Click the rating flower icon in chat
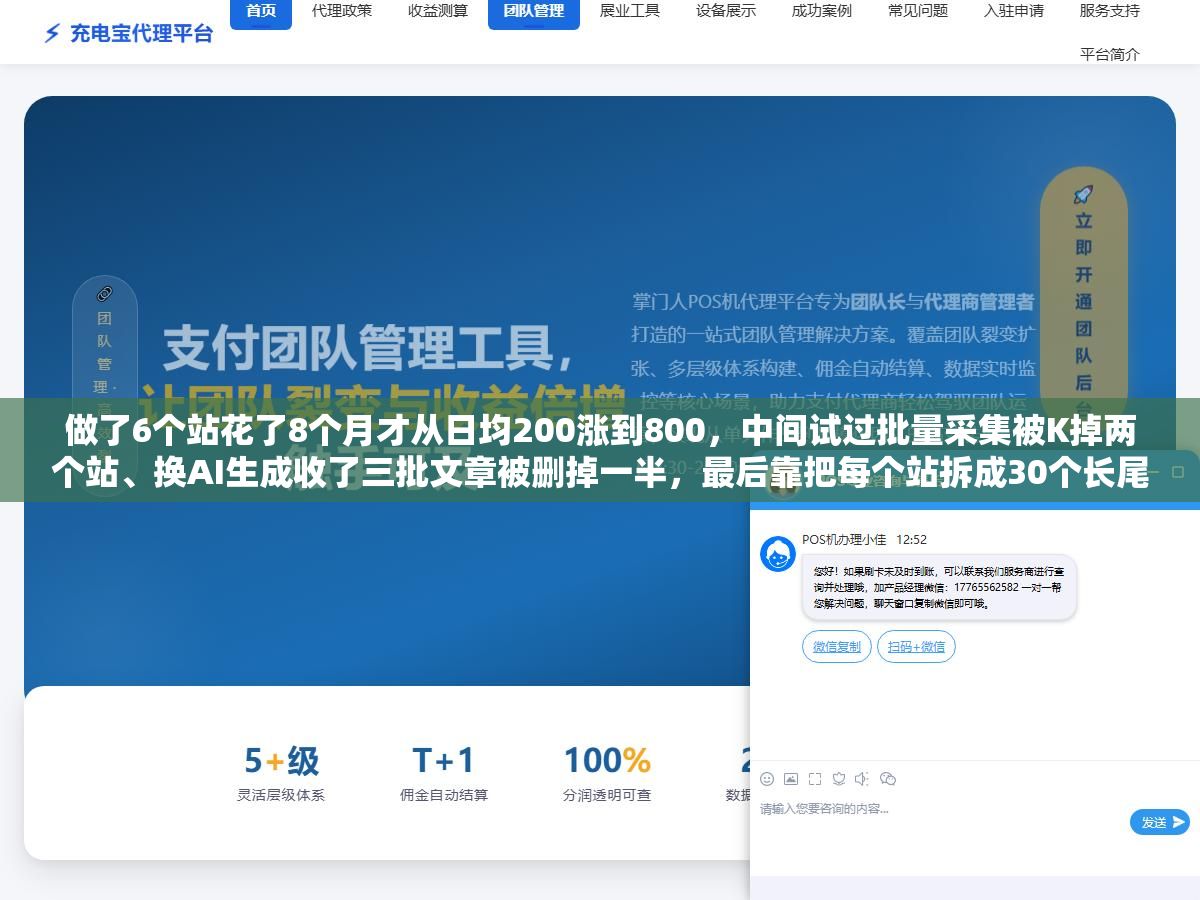The image size is (1200, 900). click(x=839, y=779)
